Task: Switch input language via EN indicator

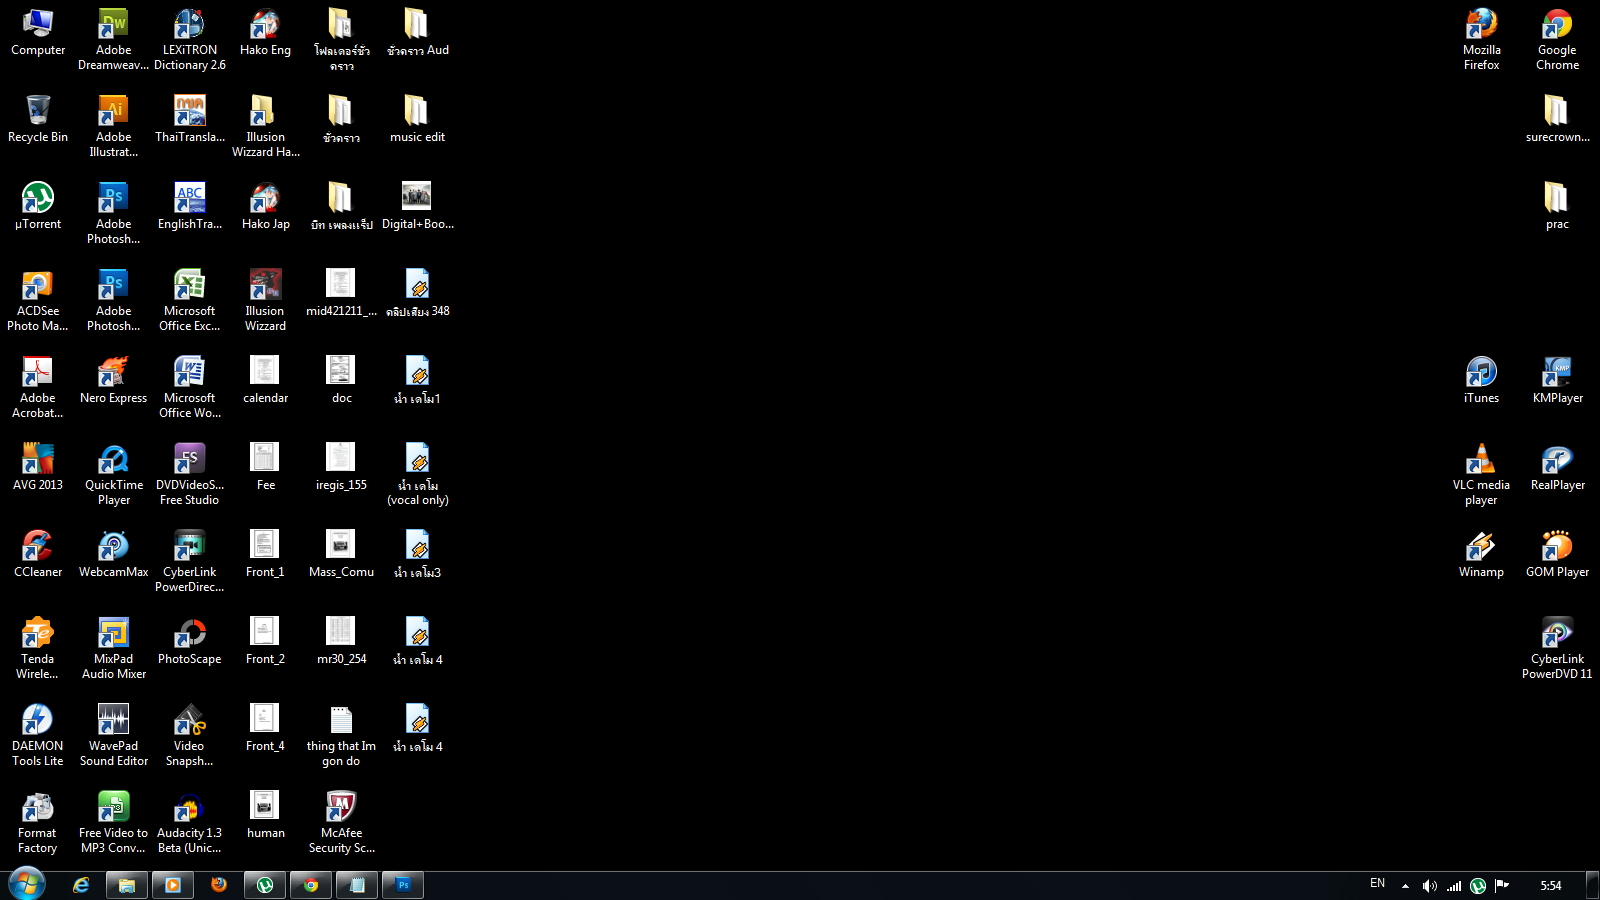Action: pos(1378,884)
